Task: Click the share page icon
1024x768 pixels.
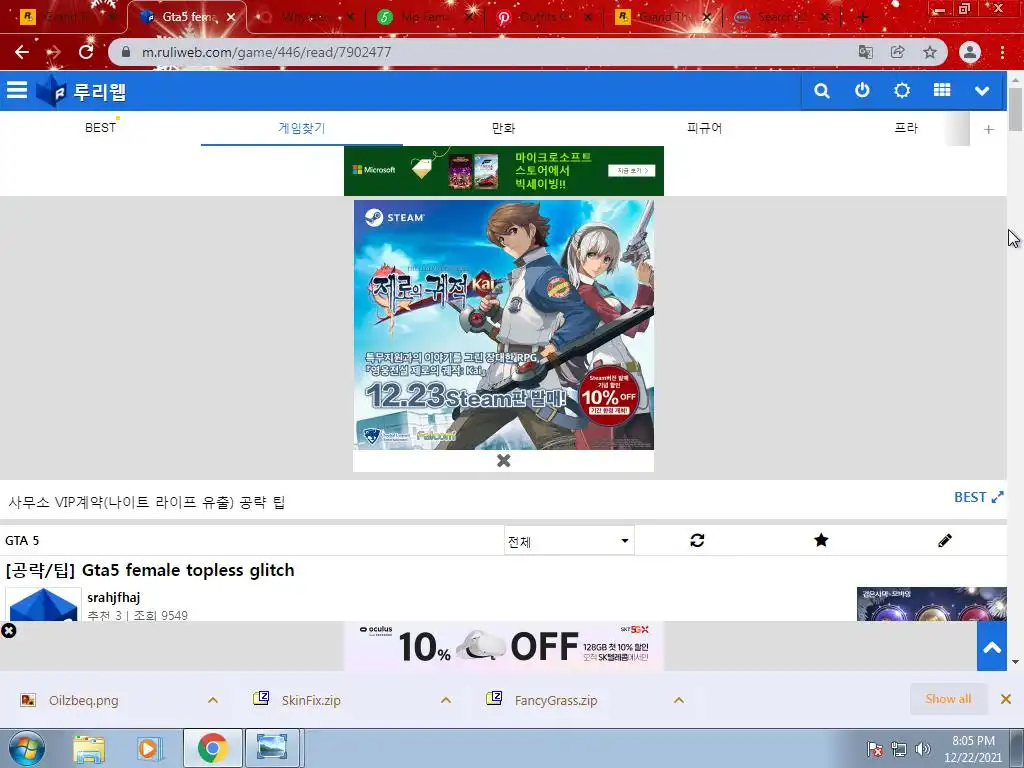Action: (x=897, y=52)
